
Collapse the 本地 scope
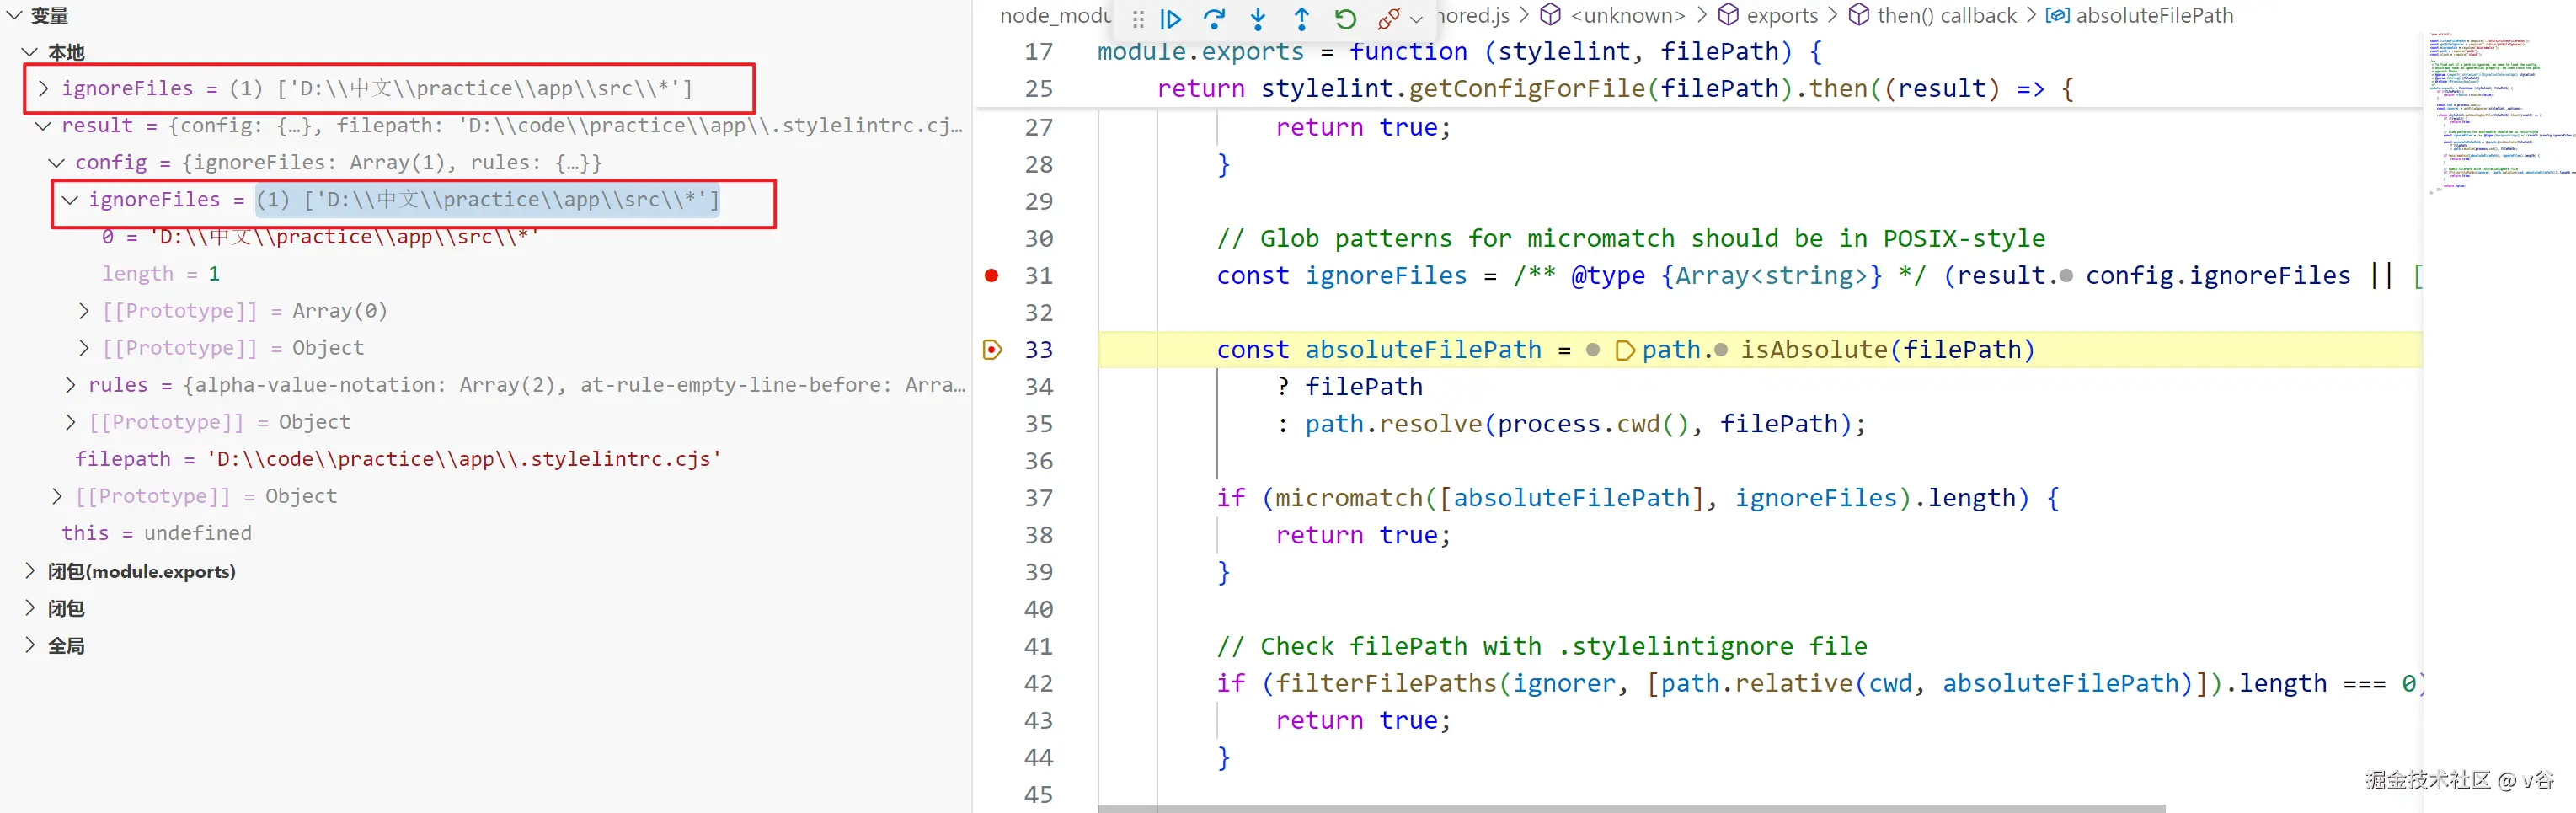[30, 52]
